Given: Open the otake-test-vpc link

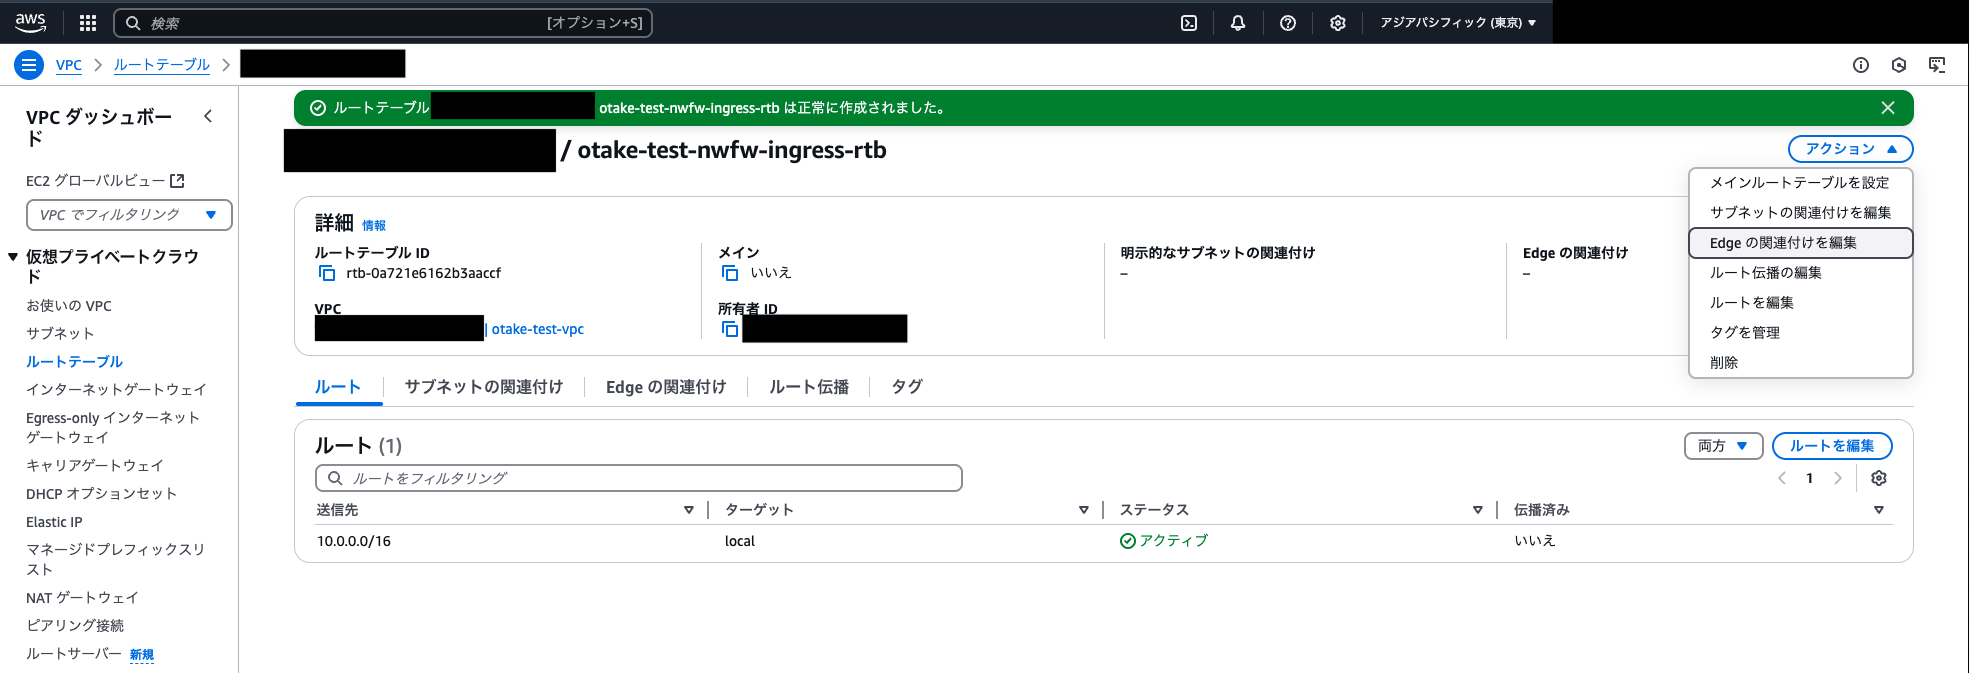Looking at the screenshot, I should (x=538, y=329).
